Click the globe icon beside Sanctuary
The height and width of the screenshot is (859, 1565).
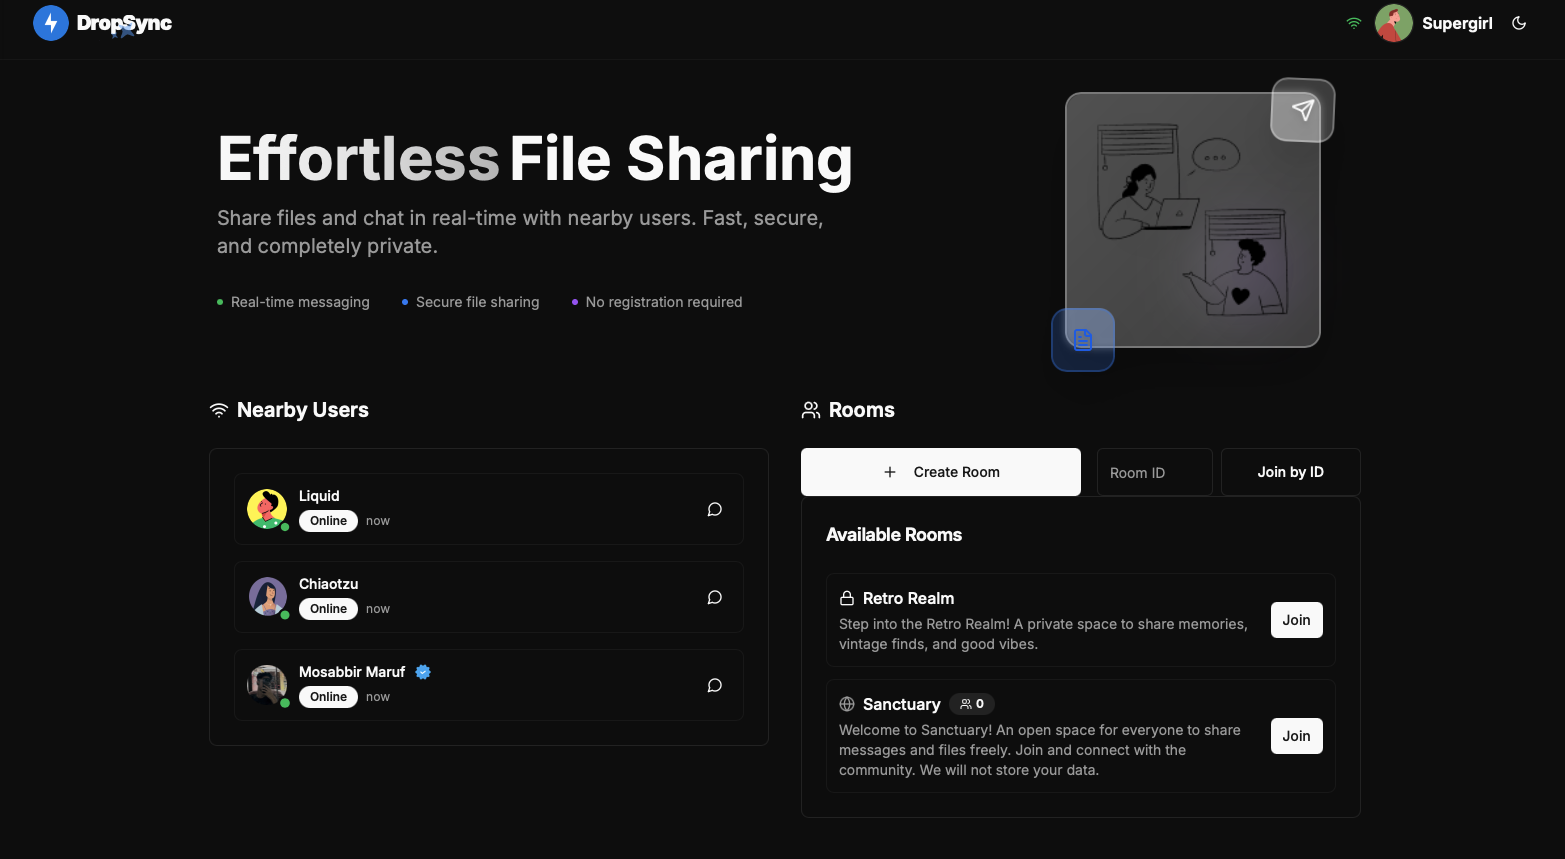(x=847, y=704)
